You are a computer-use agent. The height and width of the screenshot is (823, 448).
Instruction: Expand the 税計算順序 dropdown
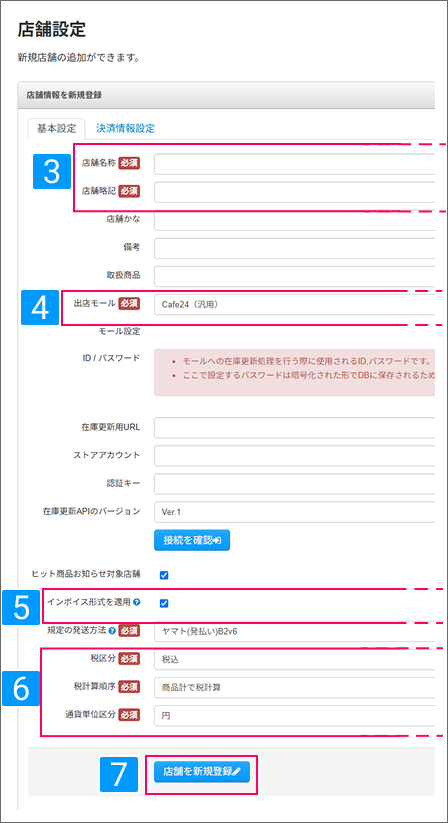(294, 687)
